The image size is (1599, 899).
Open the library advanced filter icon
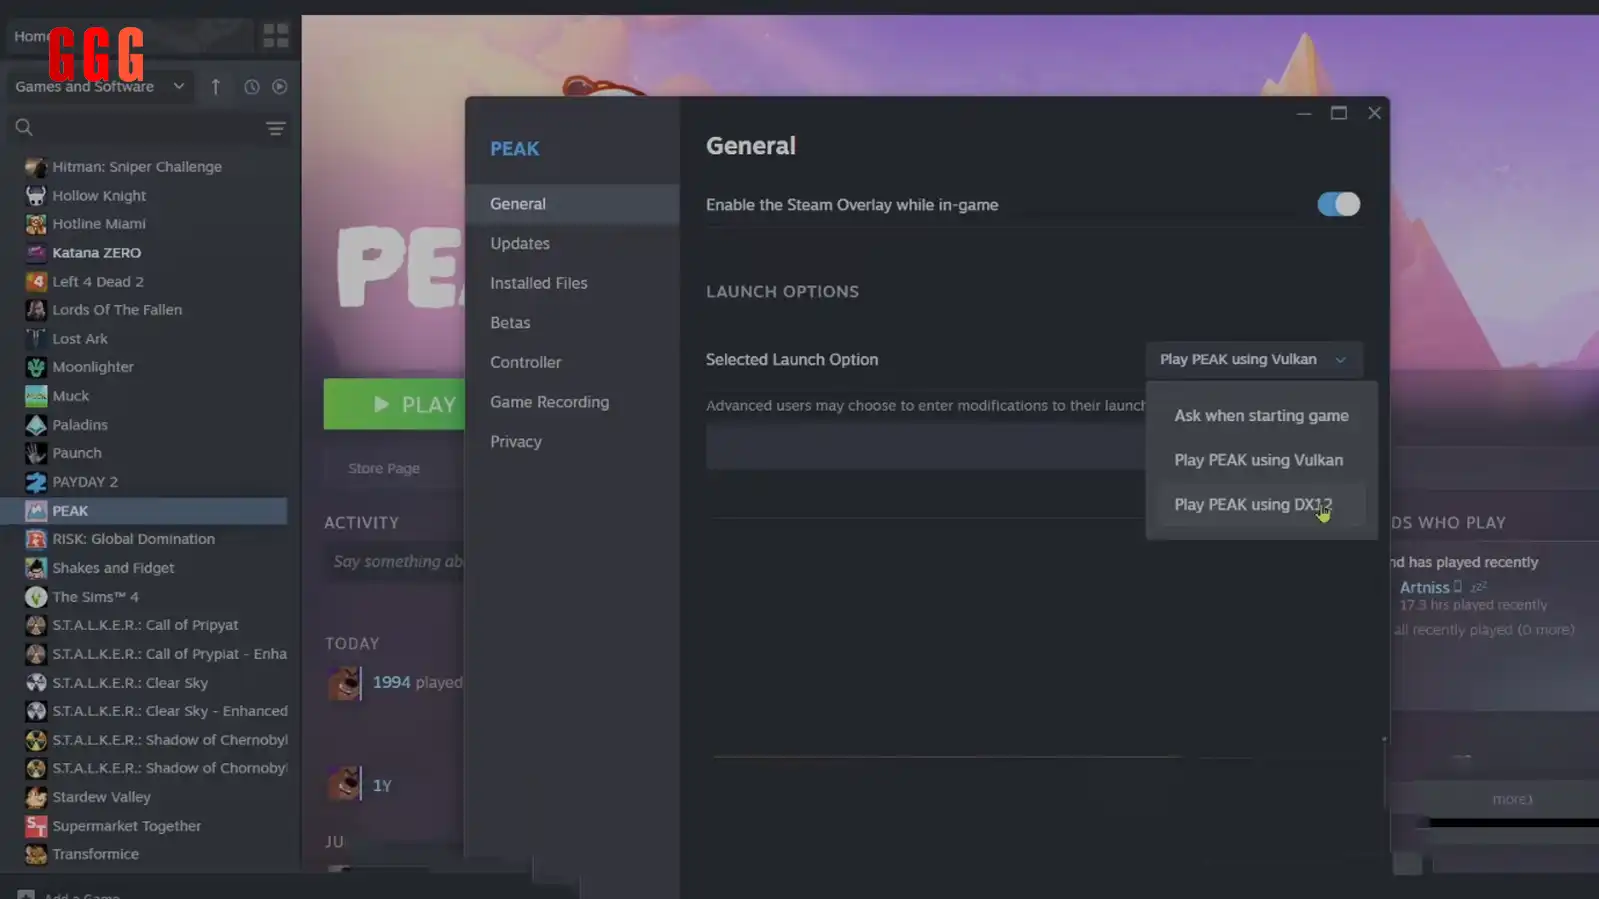click(x=276, y=128)
